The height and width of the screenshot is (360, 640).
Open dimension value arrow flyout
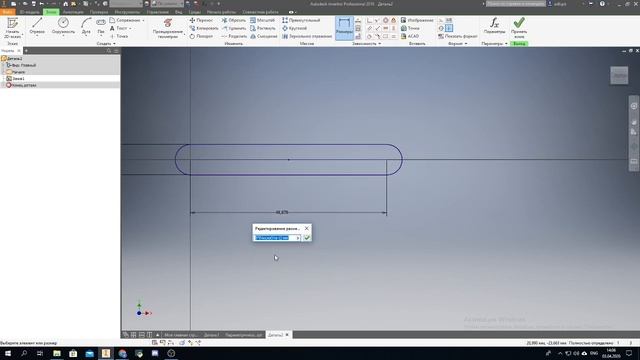tap(298, 238)
